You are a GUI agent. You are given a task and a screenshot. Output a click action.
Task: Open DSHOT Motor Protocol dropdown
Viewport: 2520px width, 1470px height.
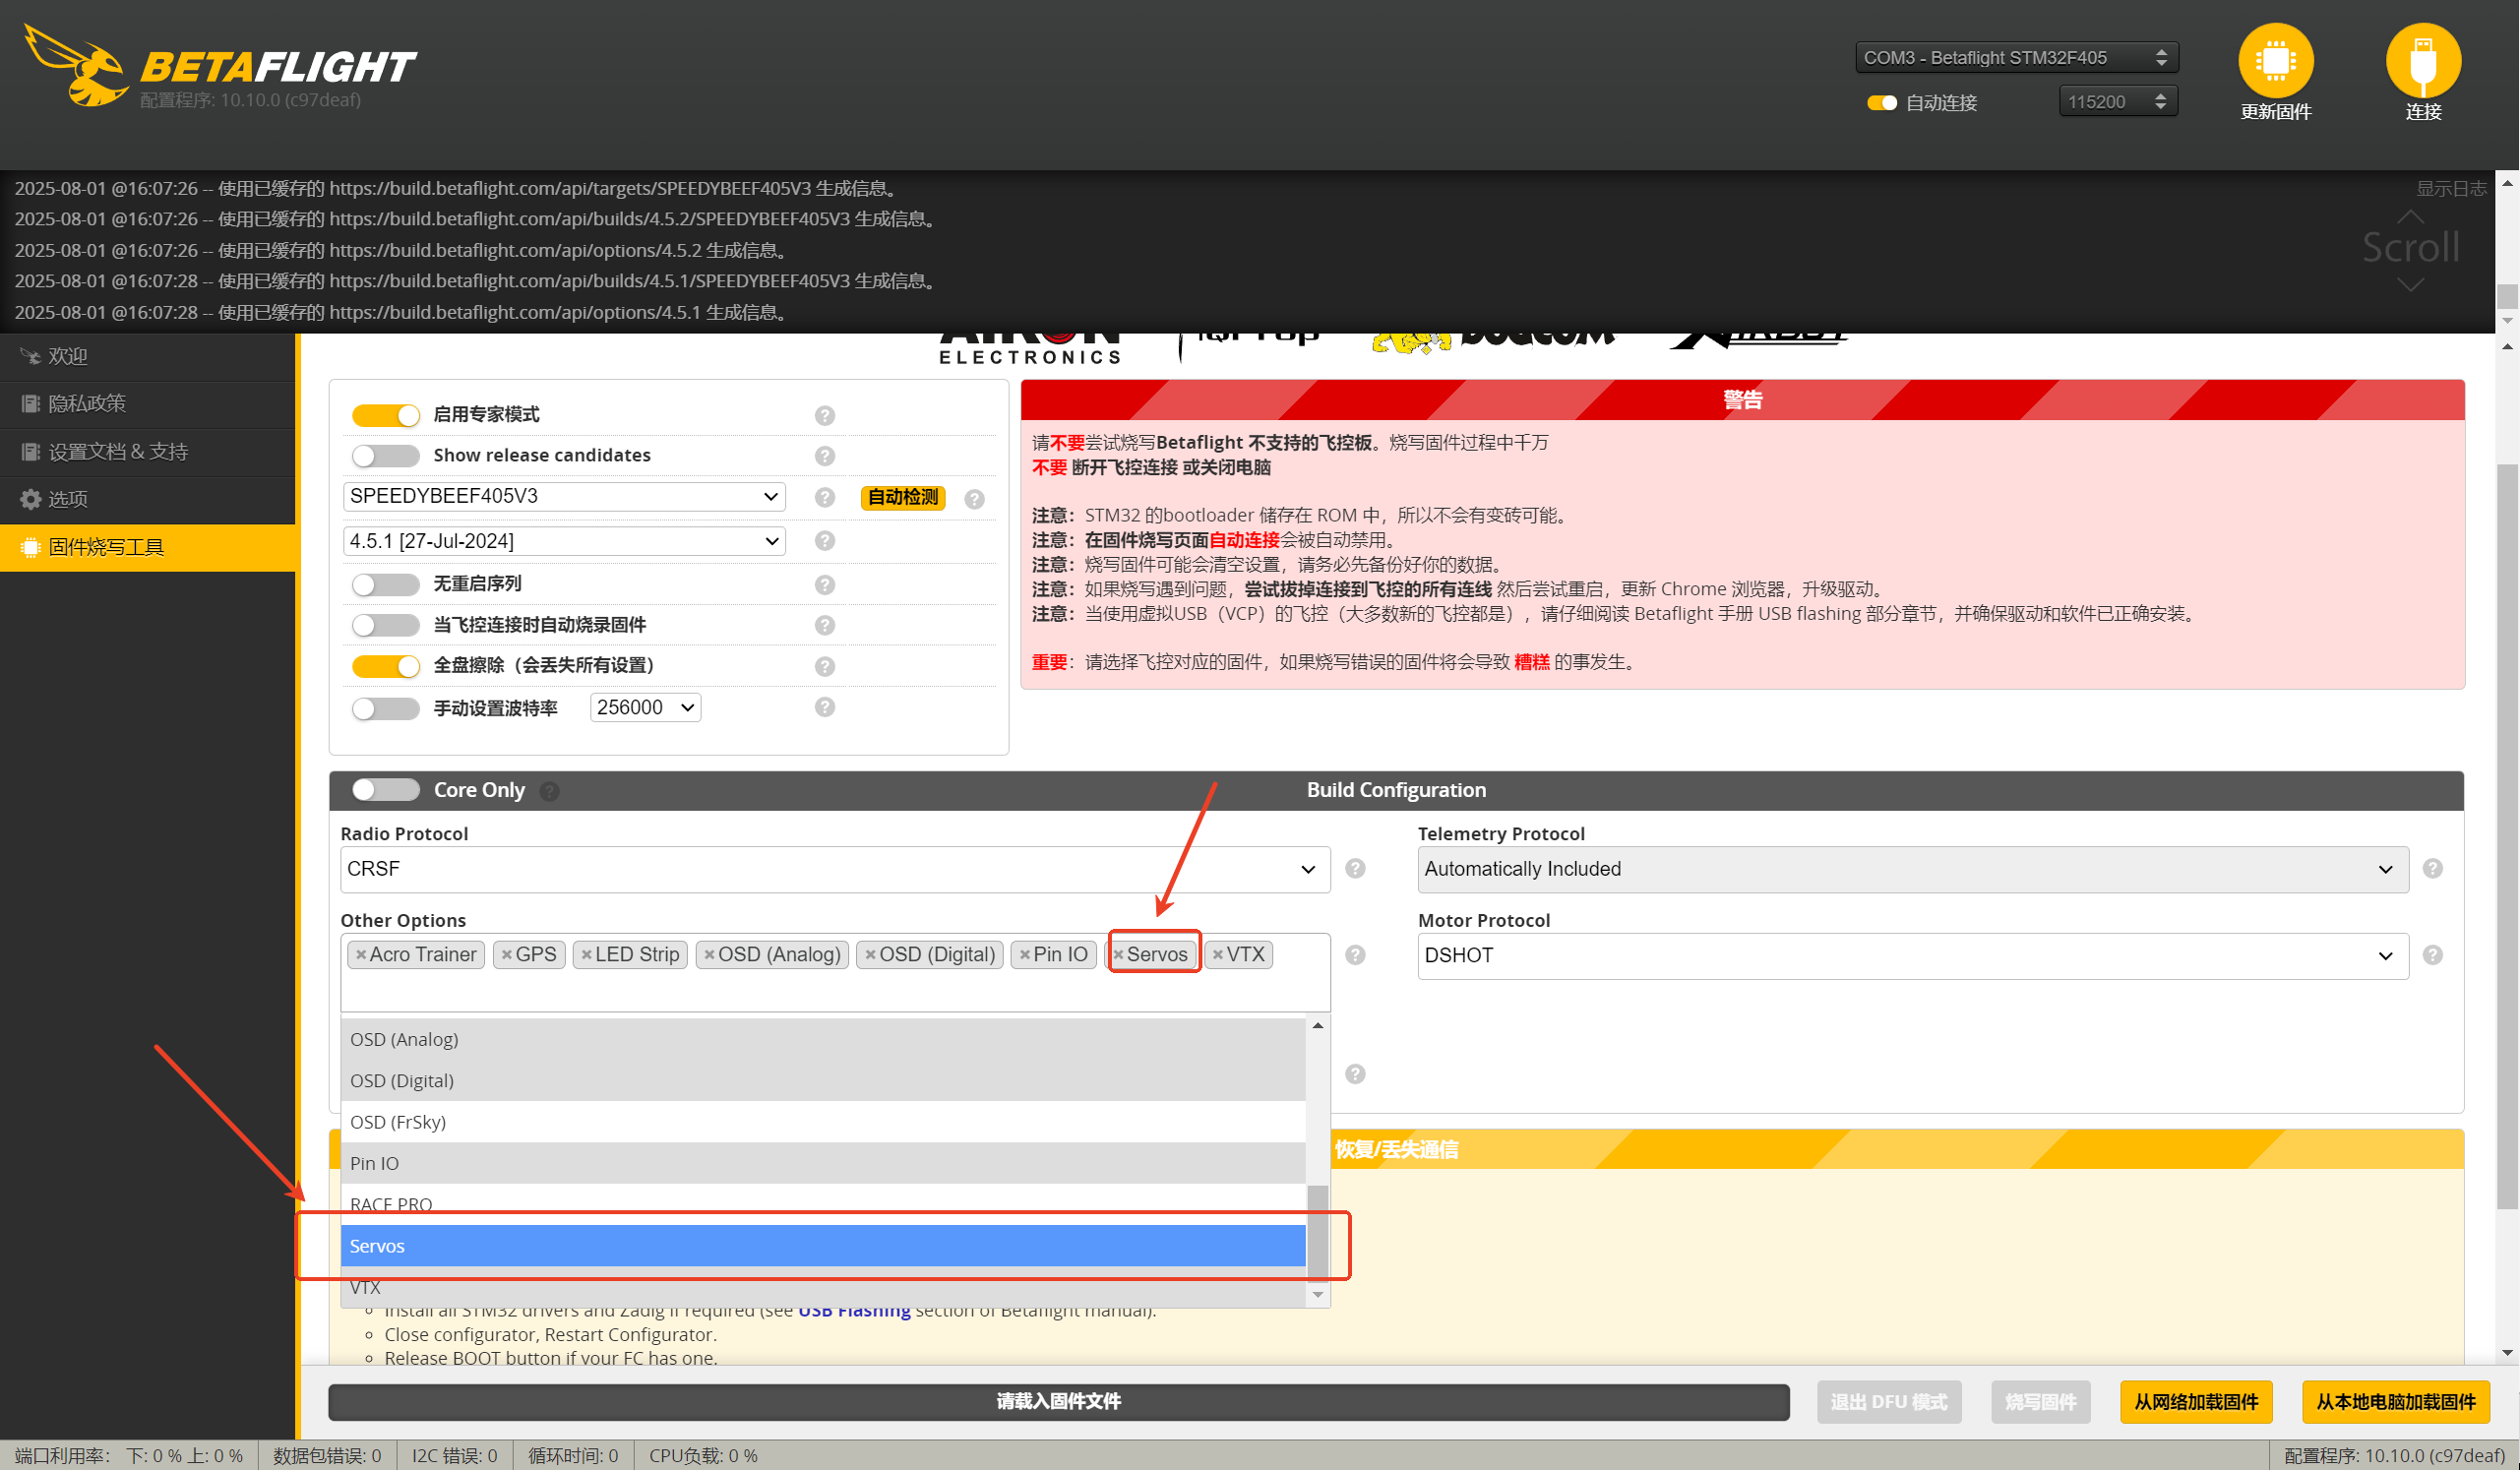coord(1912,955)
